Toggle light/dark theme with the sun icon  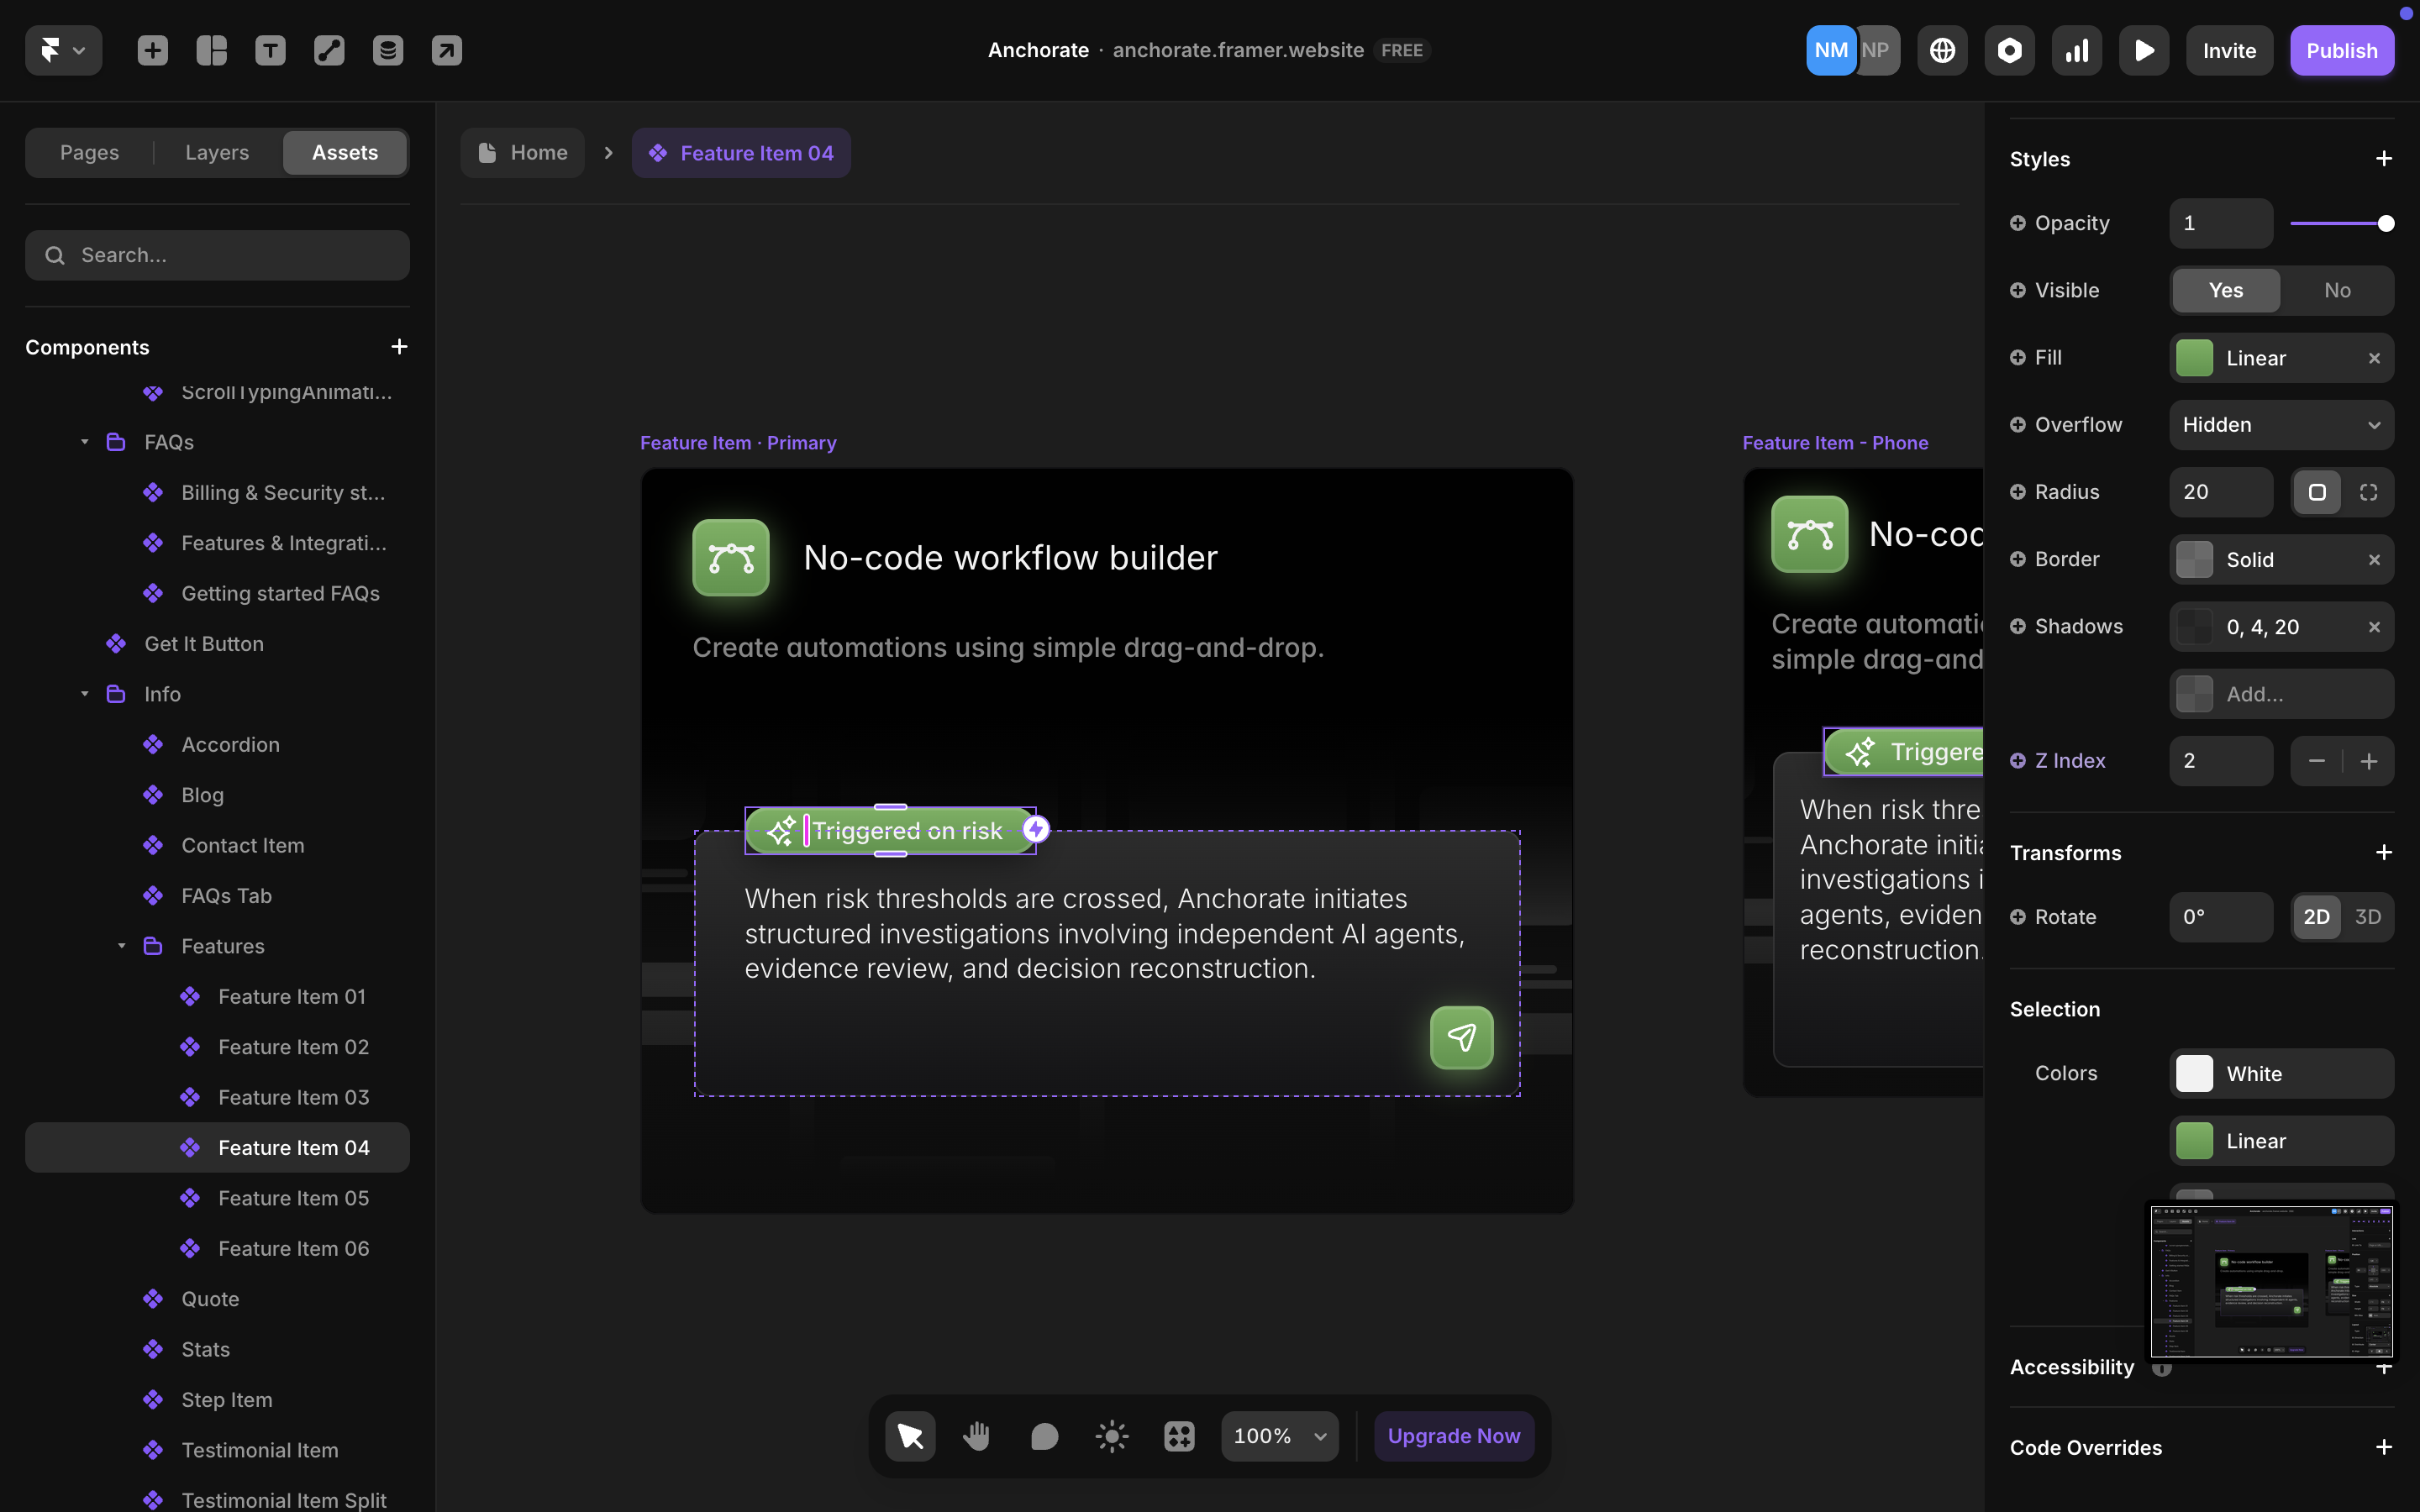(1111, 1435)
